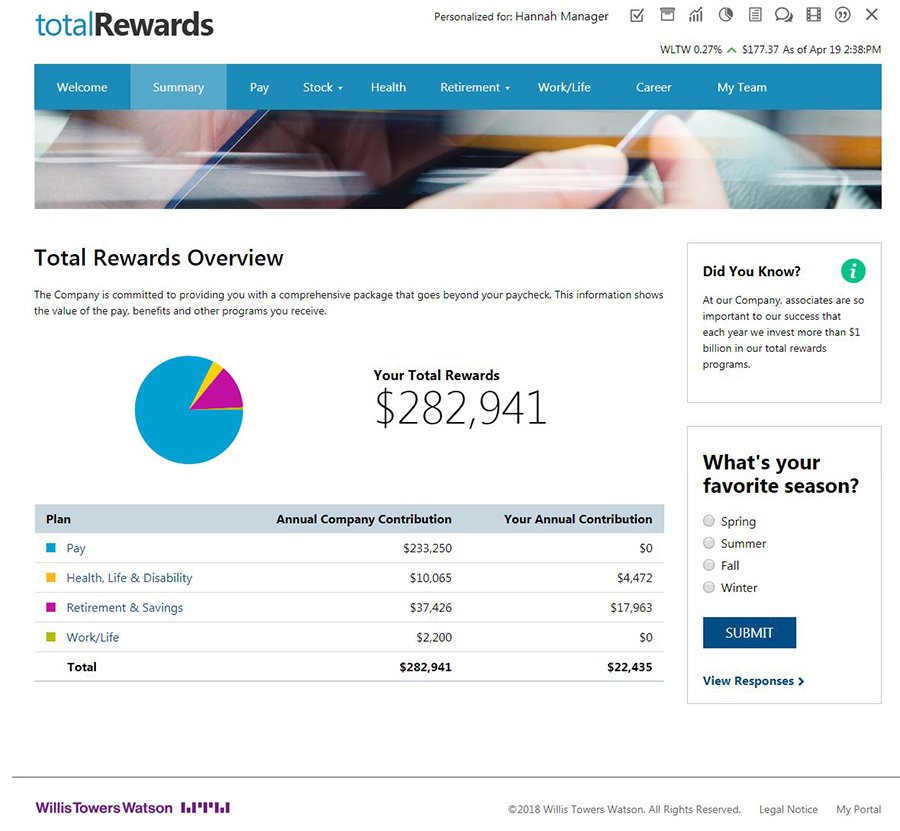Open the video film reel icon
This screenshot has width=900, height=831.
[x=813, y=15]
